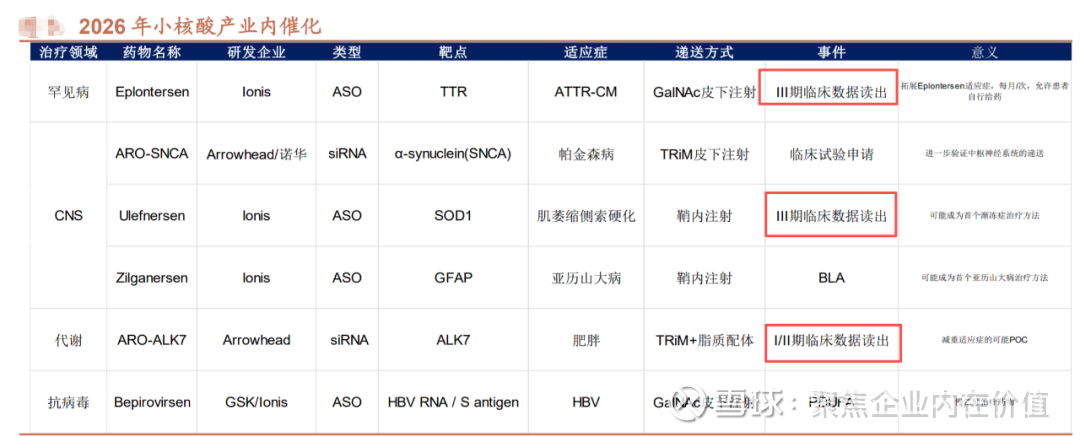Select the "治疗领域" column header
This screenshot has width=1080, height=437.
68,52
